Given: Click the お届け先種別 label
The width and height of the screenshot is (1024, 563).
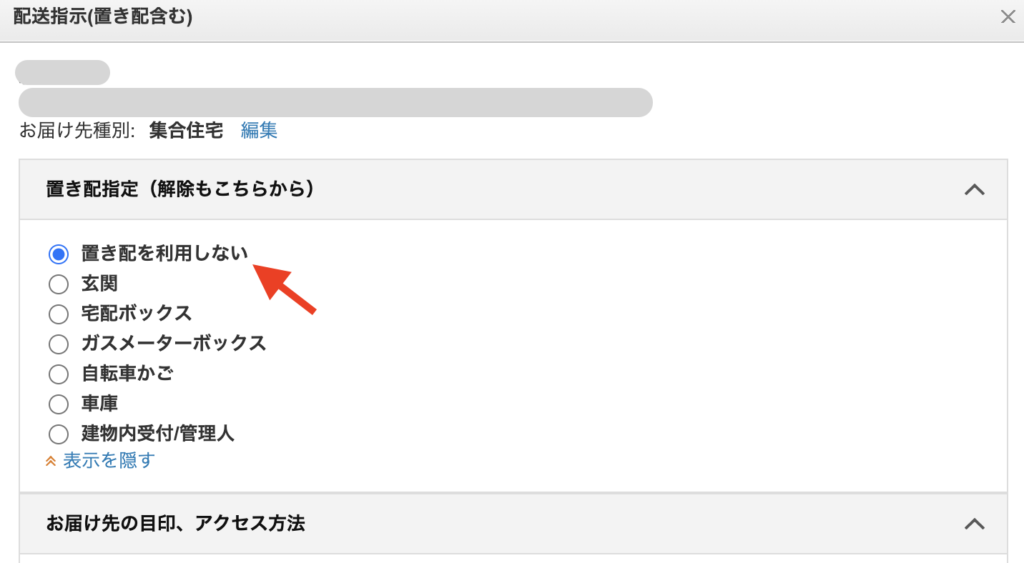Looking at the screenshot, I should (x=77, y=130).
